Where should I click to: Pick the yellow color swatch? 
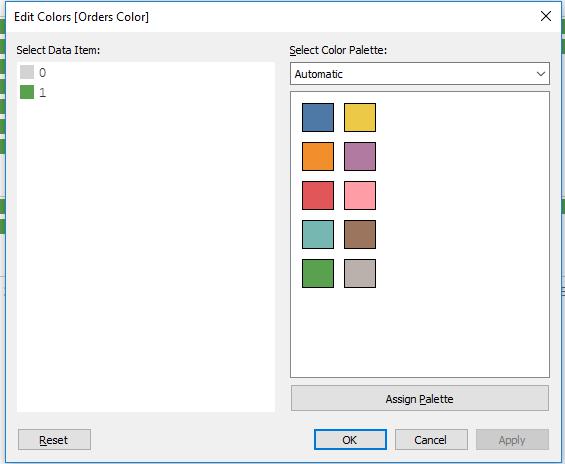(360, 117)
